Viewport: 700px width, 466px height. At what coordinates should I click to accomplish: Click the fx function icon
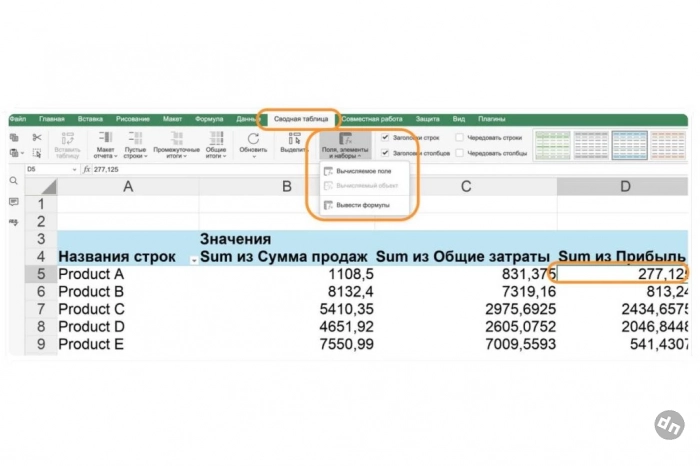(x=87, y=169)
